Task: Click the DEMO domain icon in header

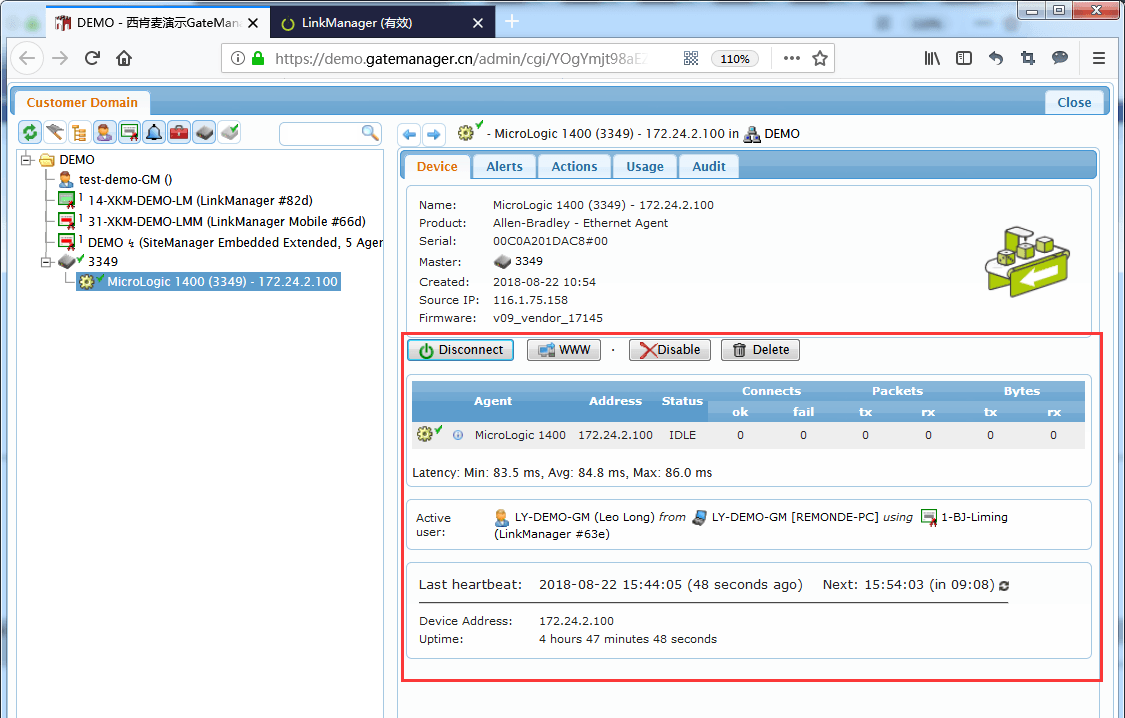Action: point(752,134)
